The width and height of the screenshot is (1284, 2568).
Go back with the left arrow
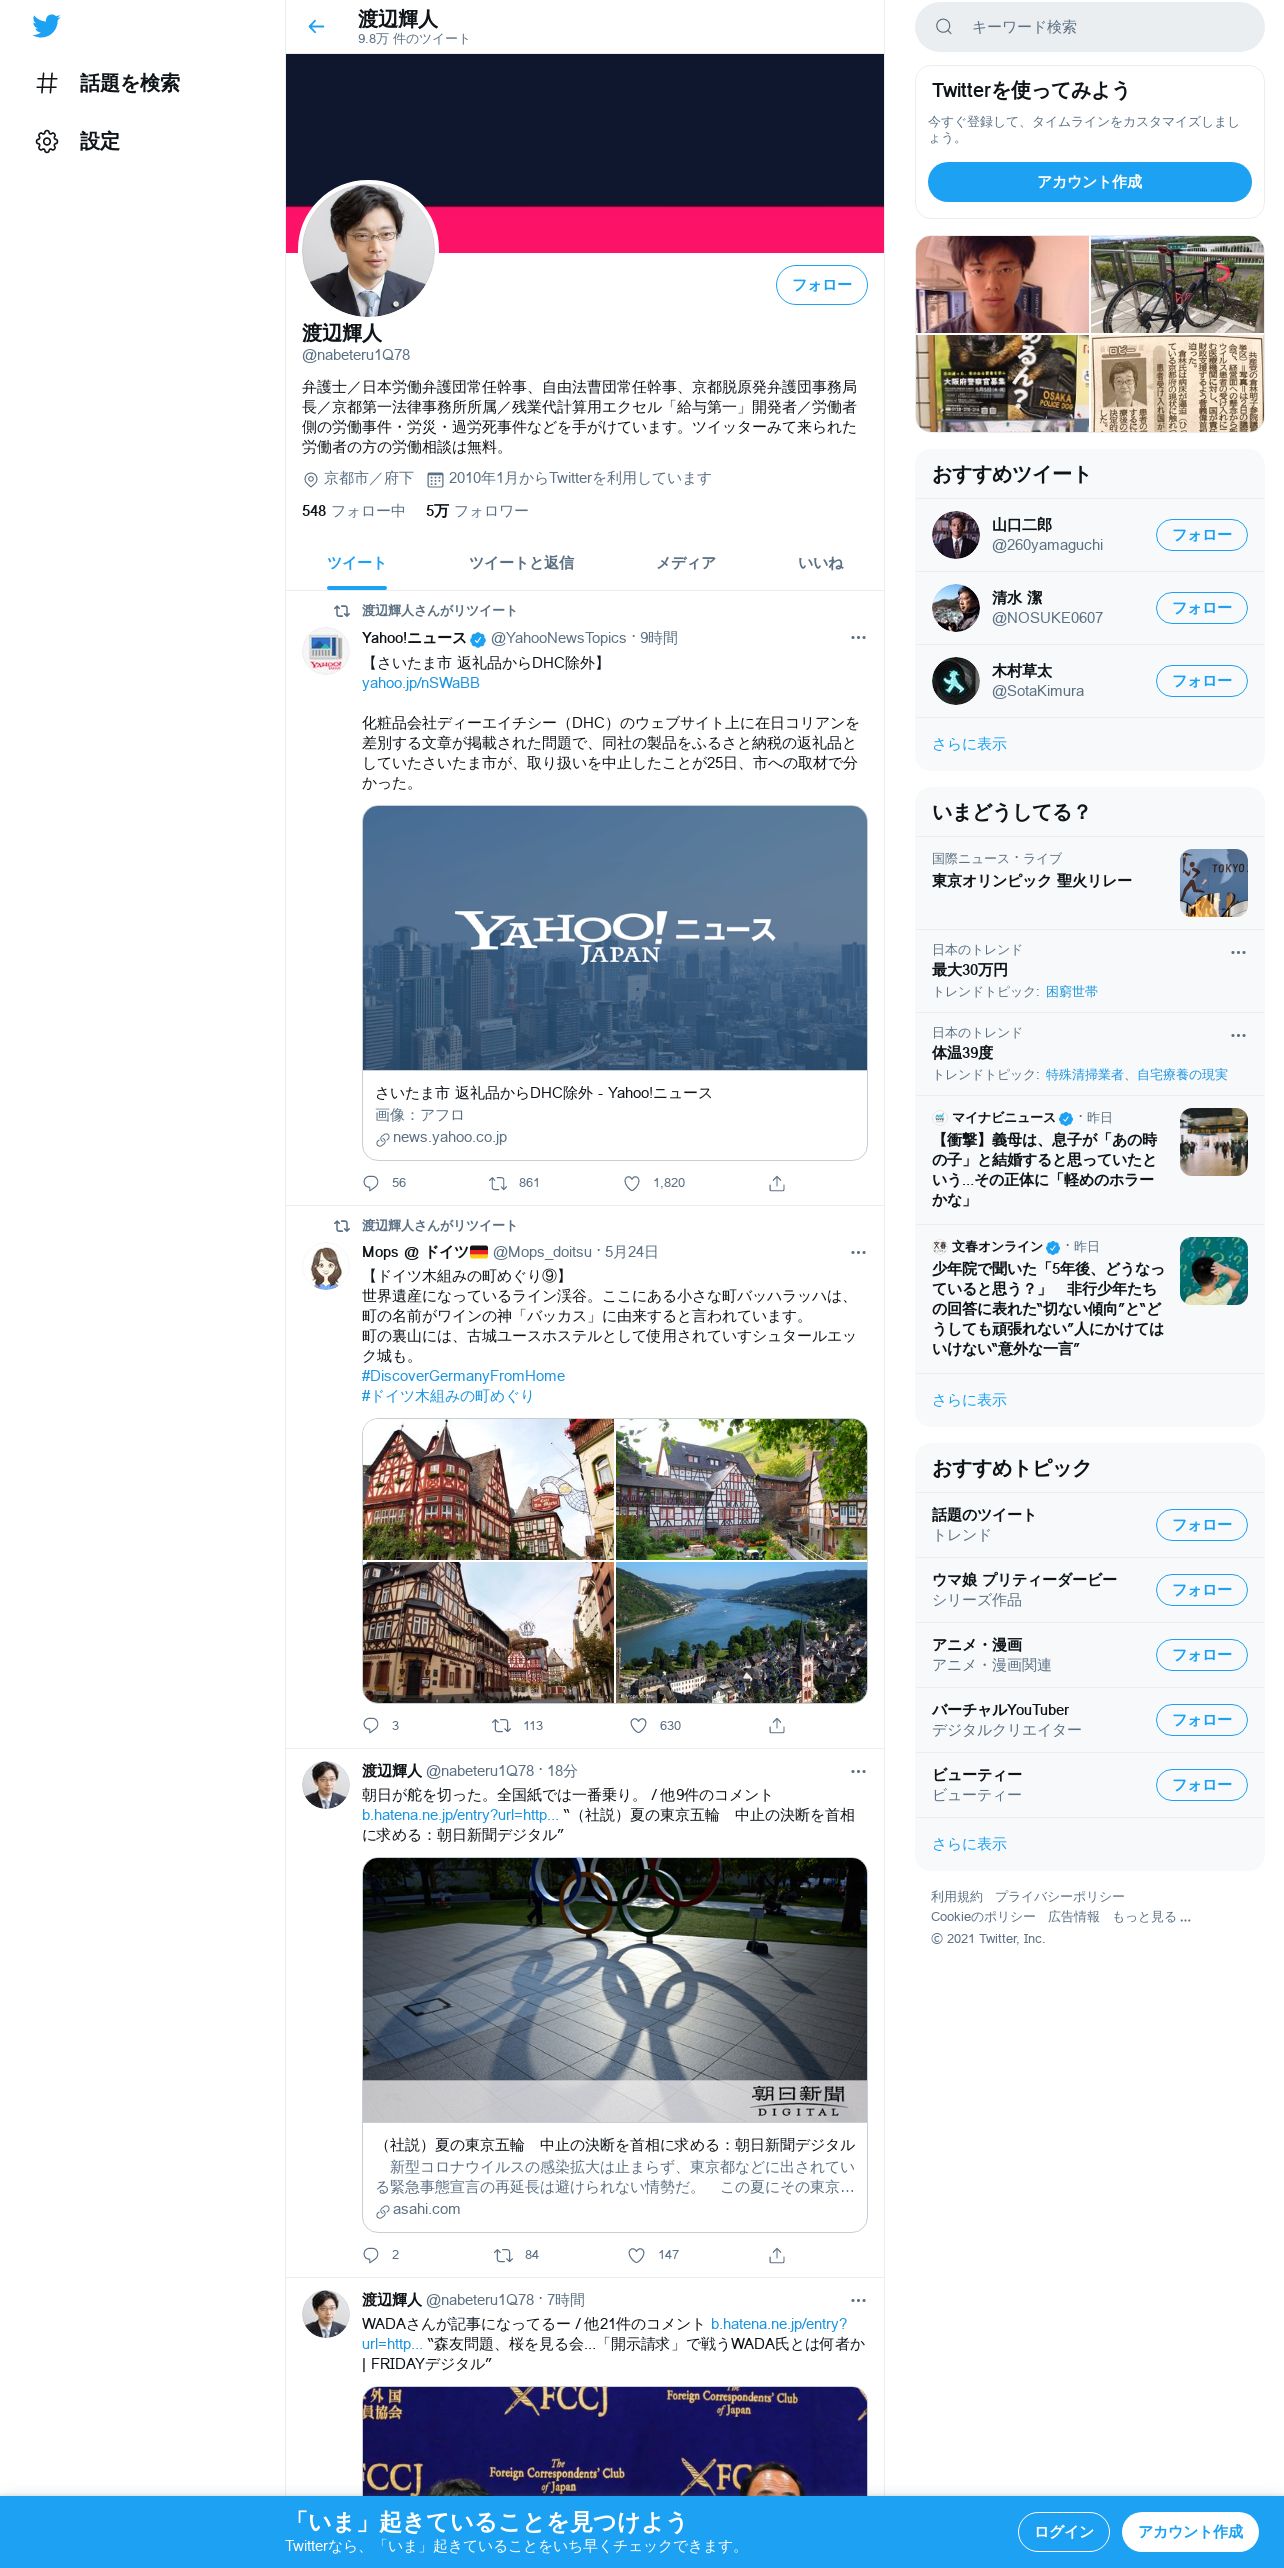point(316,27)
